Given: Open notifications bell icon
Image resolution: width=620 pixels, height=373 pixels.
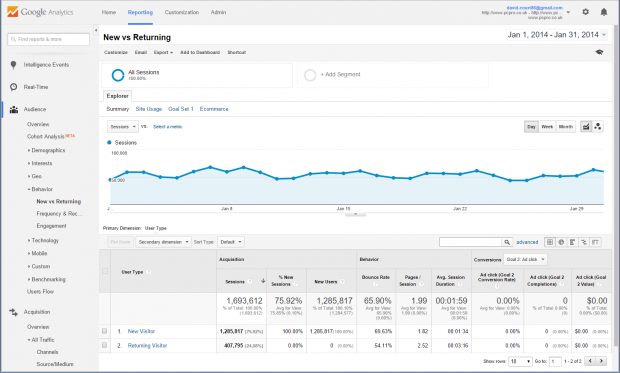Looking at the screenshot, I should 603,12.
